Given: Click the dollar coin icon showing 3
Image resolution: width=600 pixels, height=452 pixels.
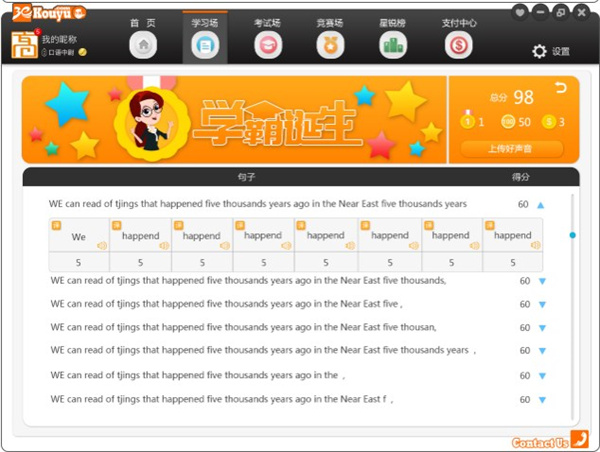Looking at the screenshot, I should pos(549,122).
